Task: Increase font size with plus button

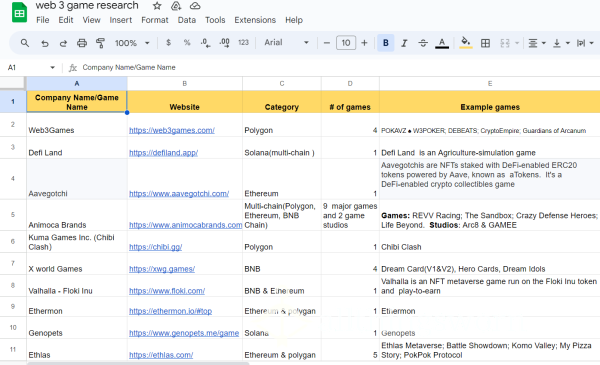Action: point(364,43)
